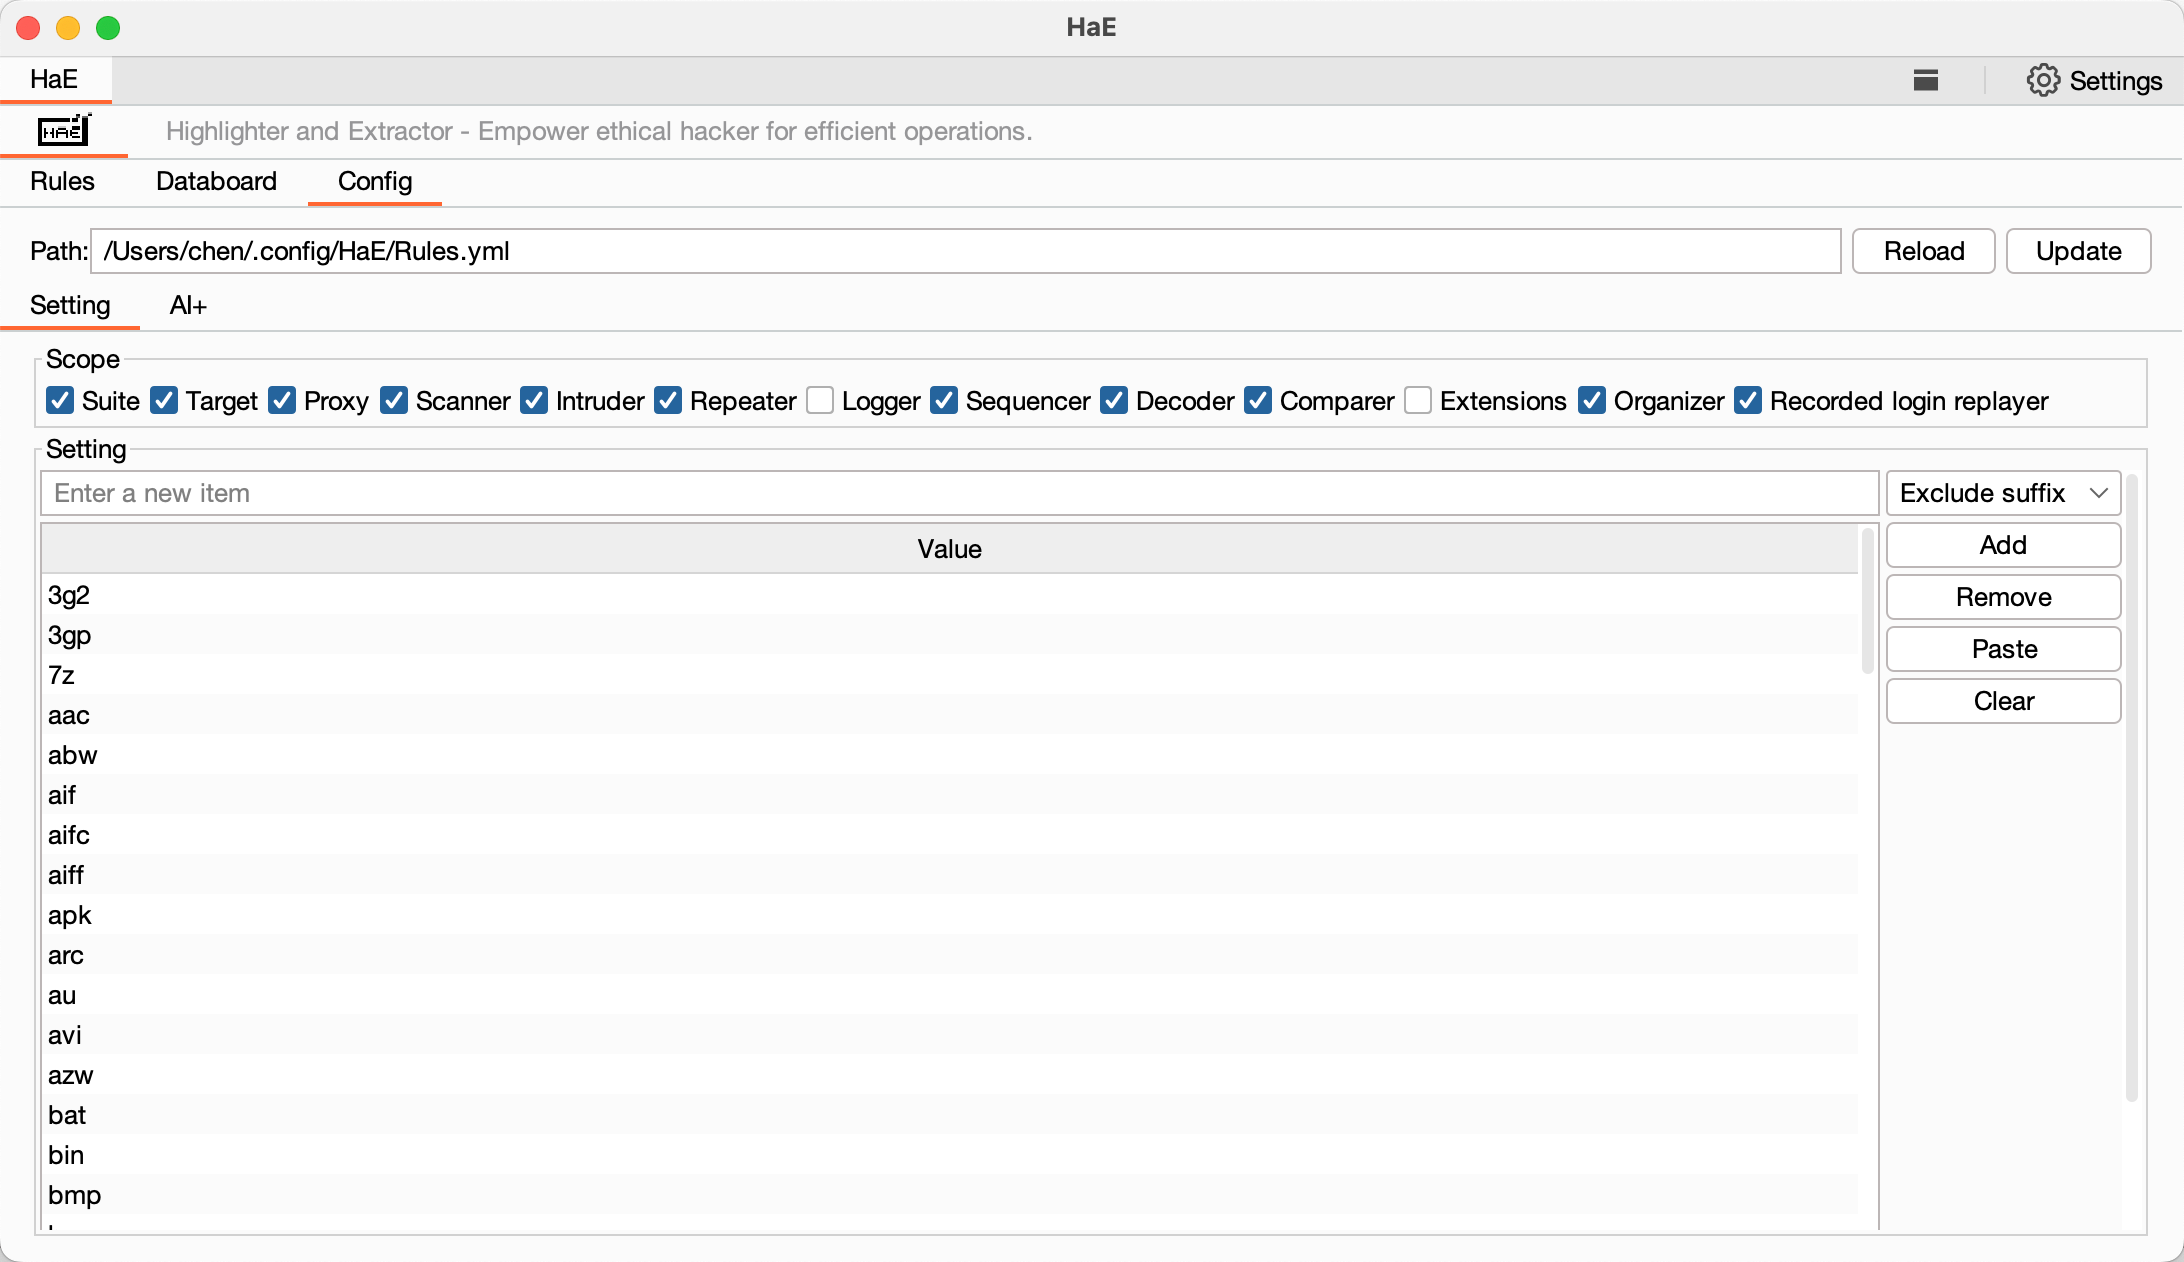Image resolution: width=2184 pixels, height=1262 pixels.
Task: Switch to Rules tab
Action: coord(62,182)
